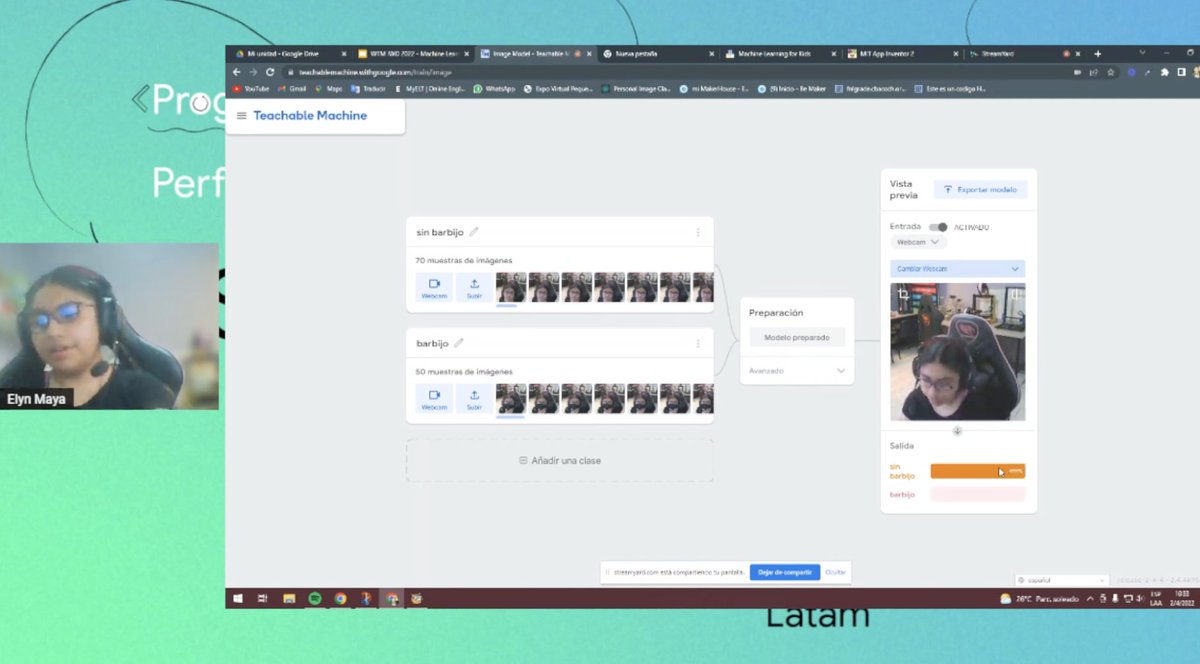Click the Teachable Machine logo text
Screen dimensions: 1200x664
pyautogui.click(x=310, y=116)
